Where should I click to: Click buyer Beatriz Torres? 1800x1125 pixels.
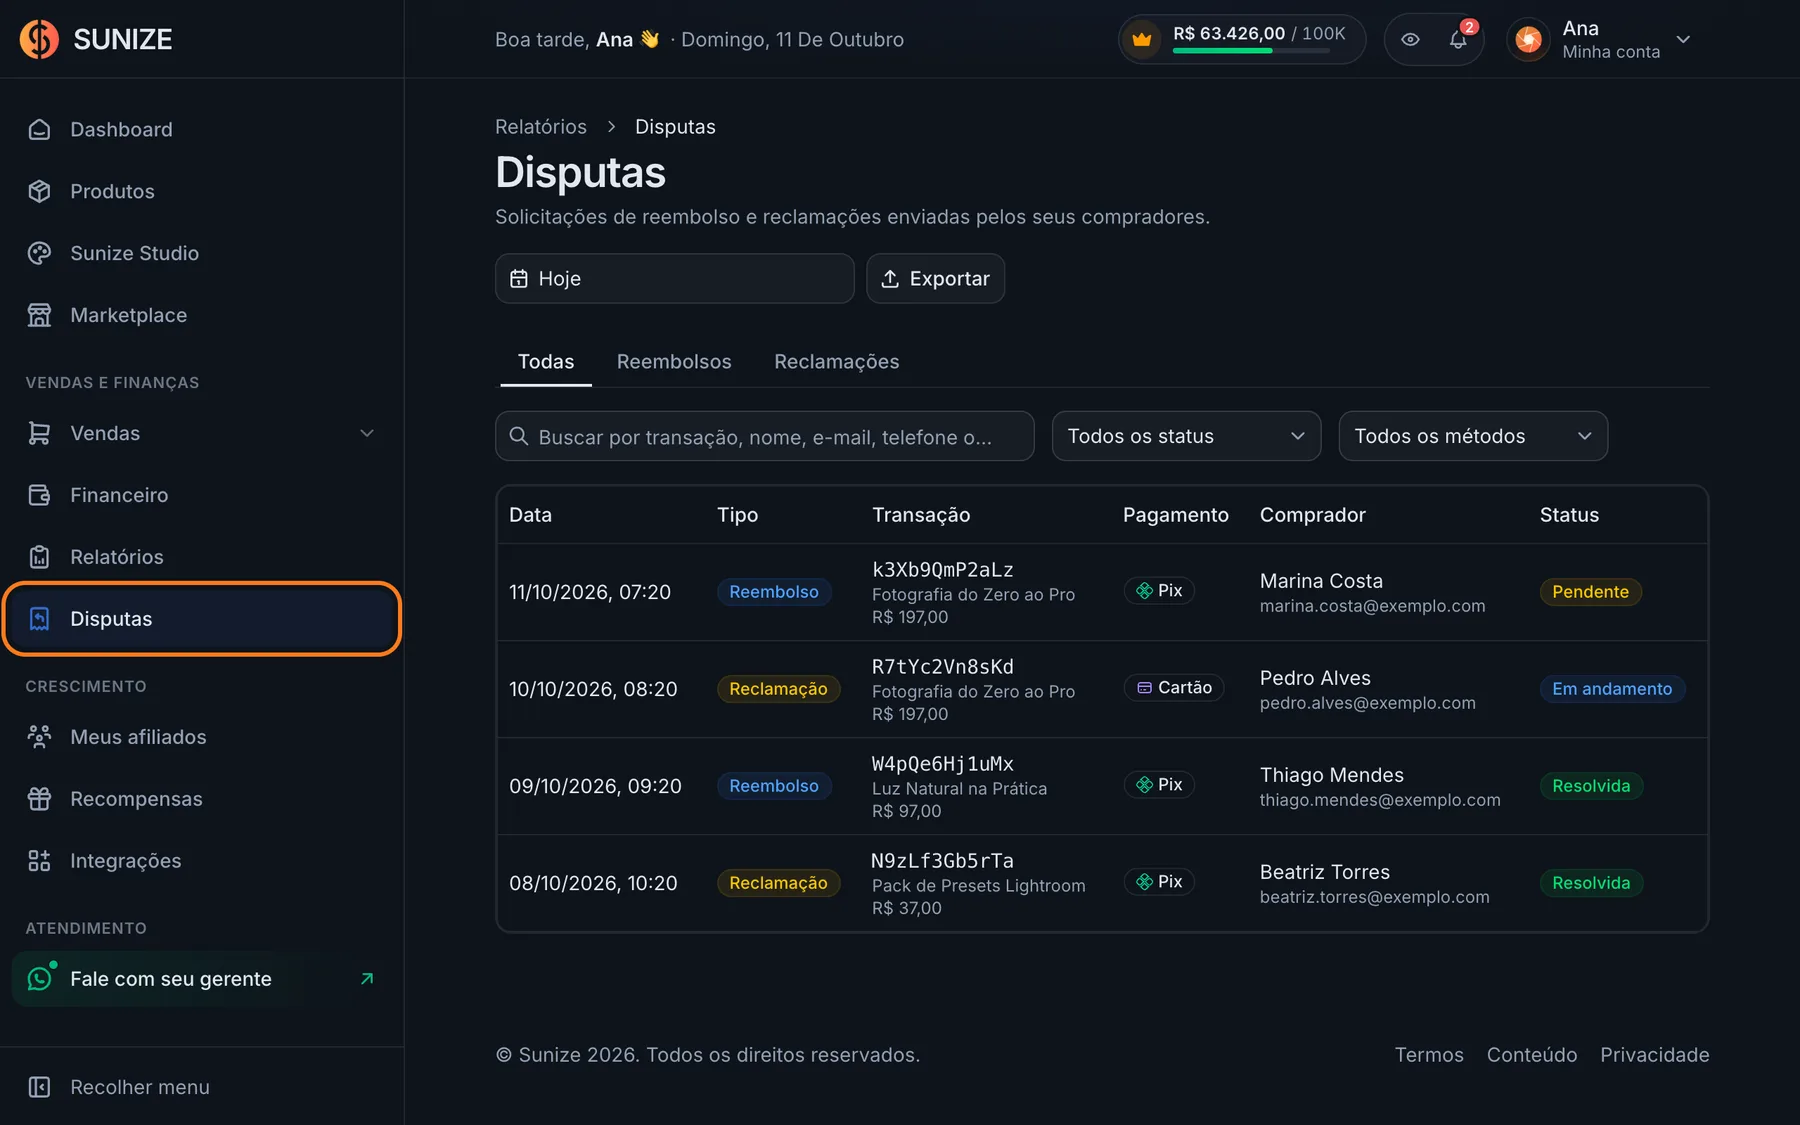point(1324,872)
